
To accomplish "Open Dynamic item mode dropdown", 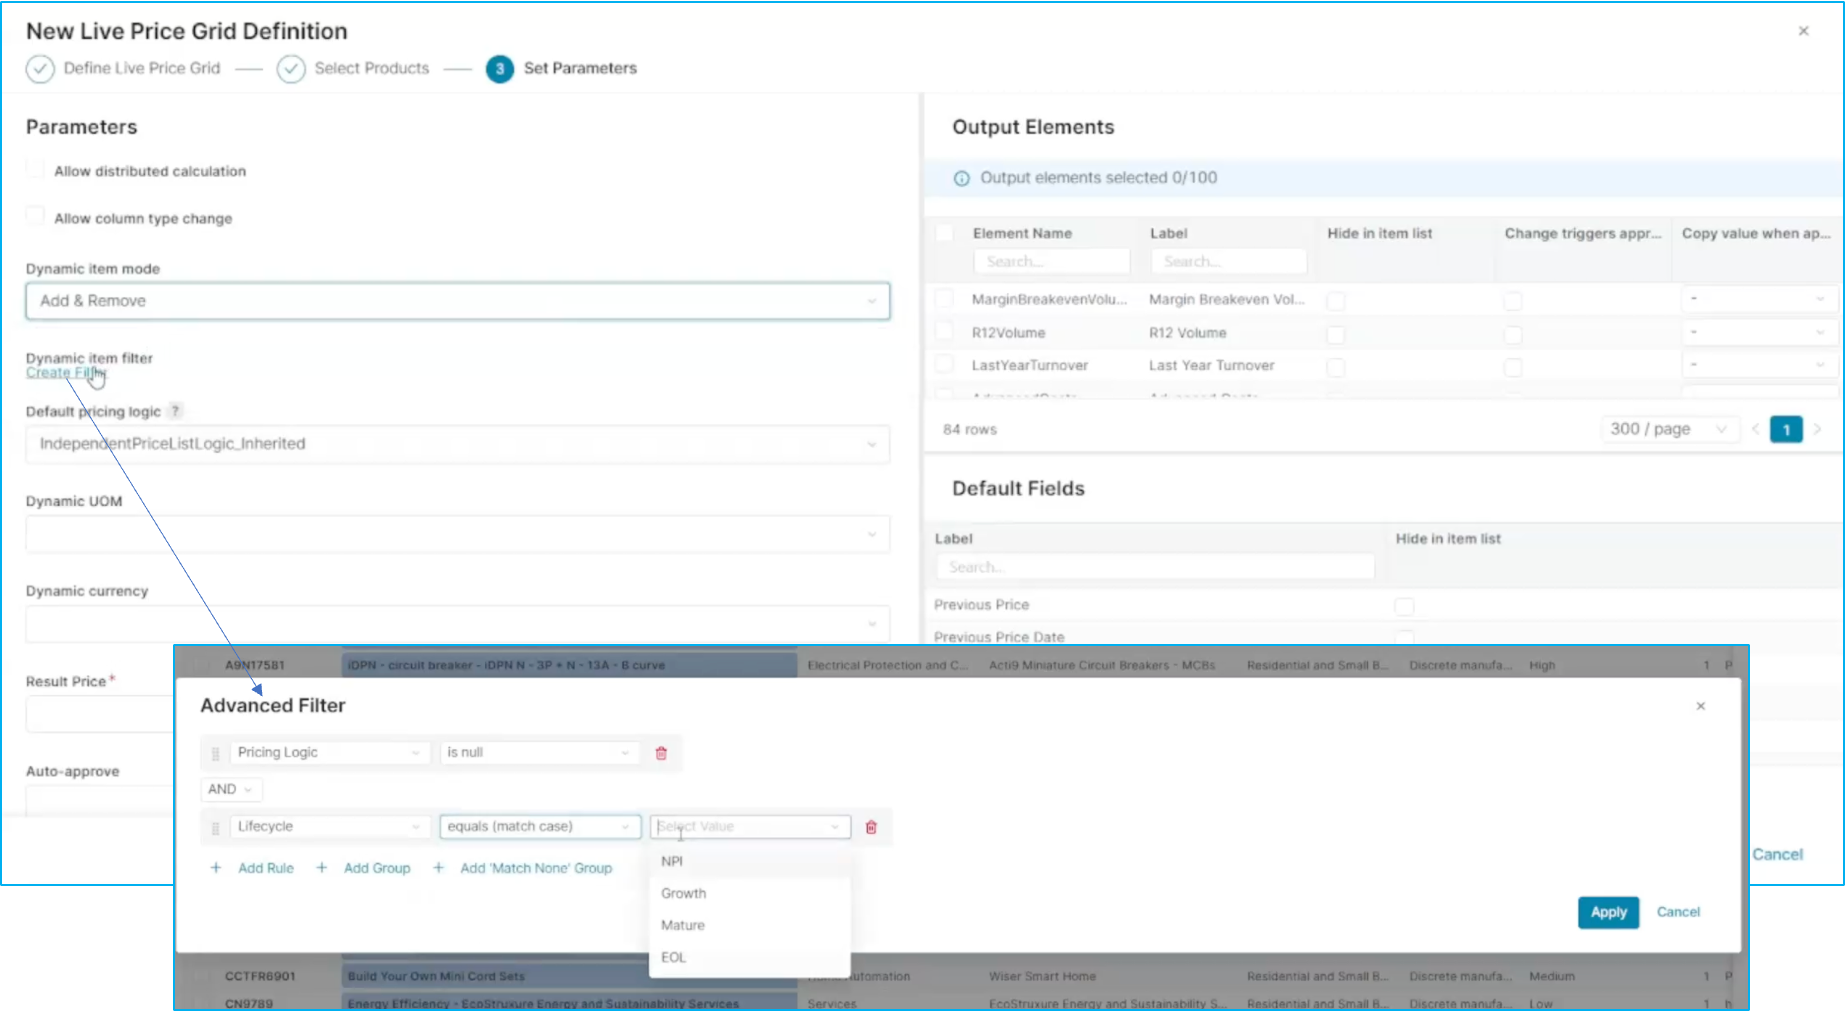I will pos(458,301).
